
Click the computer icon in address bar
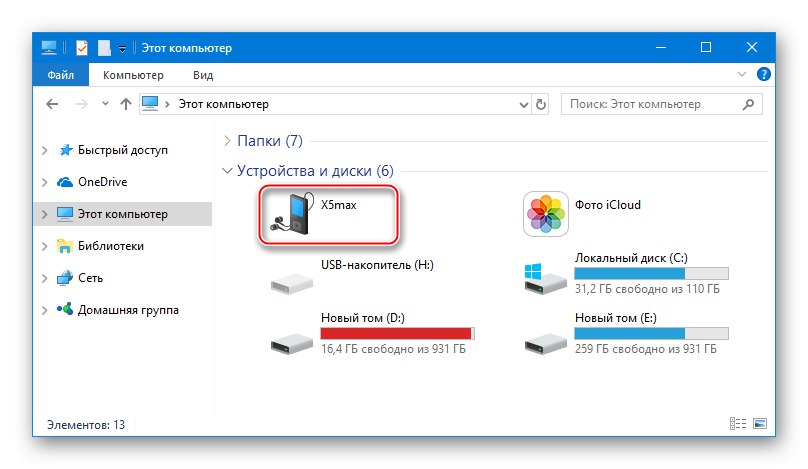click(x=150, y=104)
